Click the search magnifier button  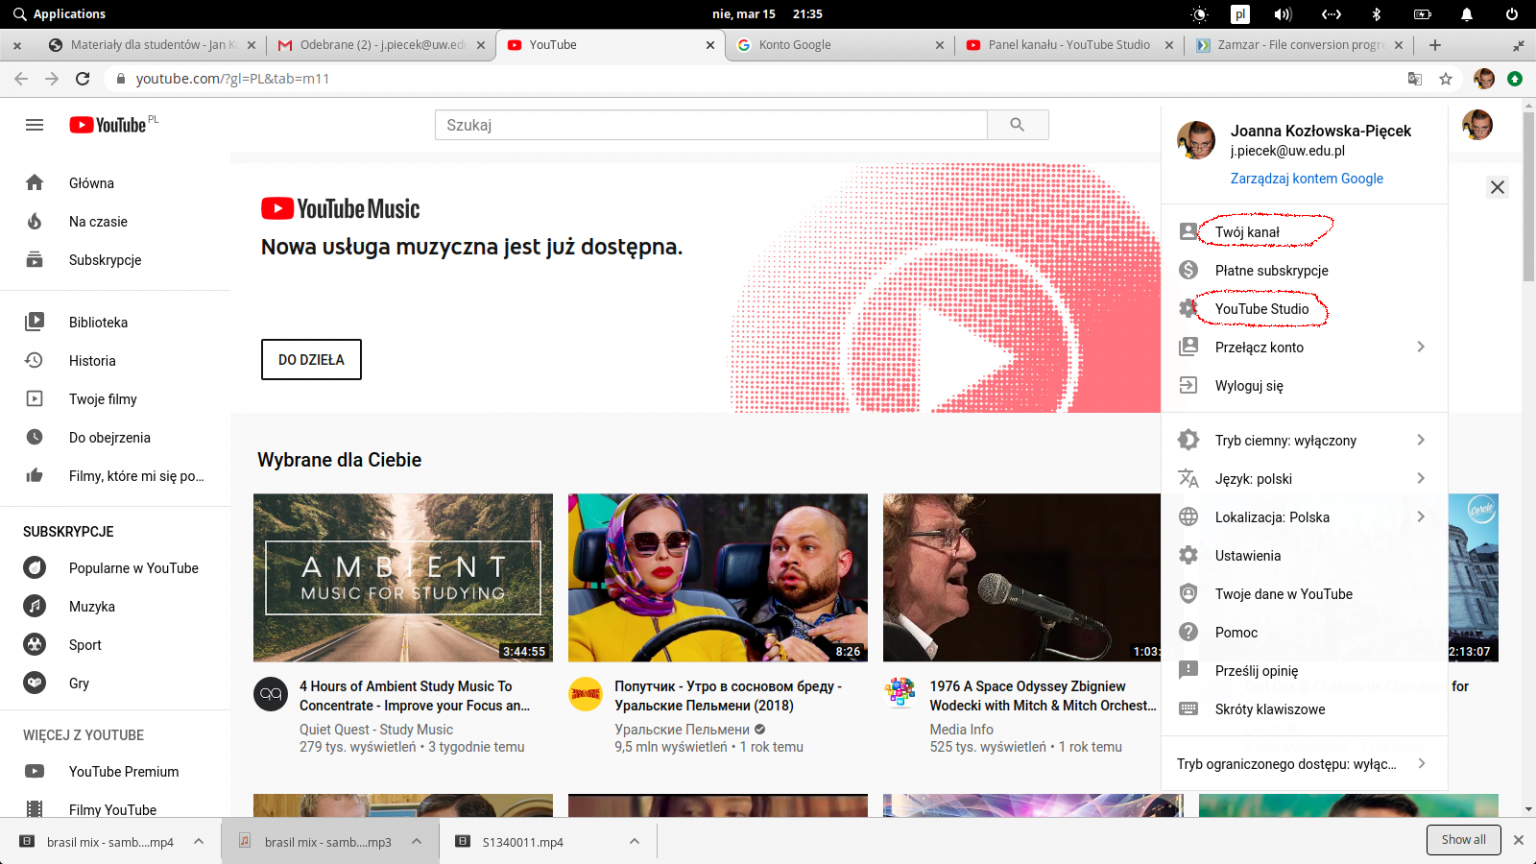(x=1017, y=125)
